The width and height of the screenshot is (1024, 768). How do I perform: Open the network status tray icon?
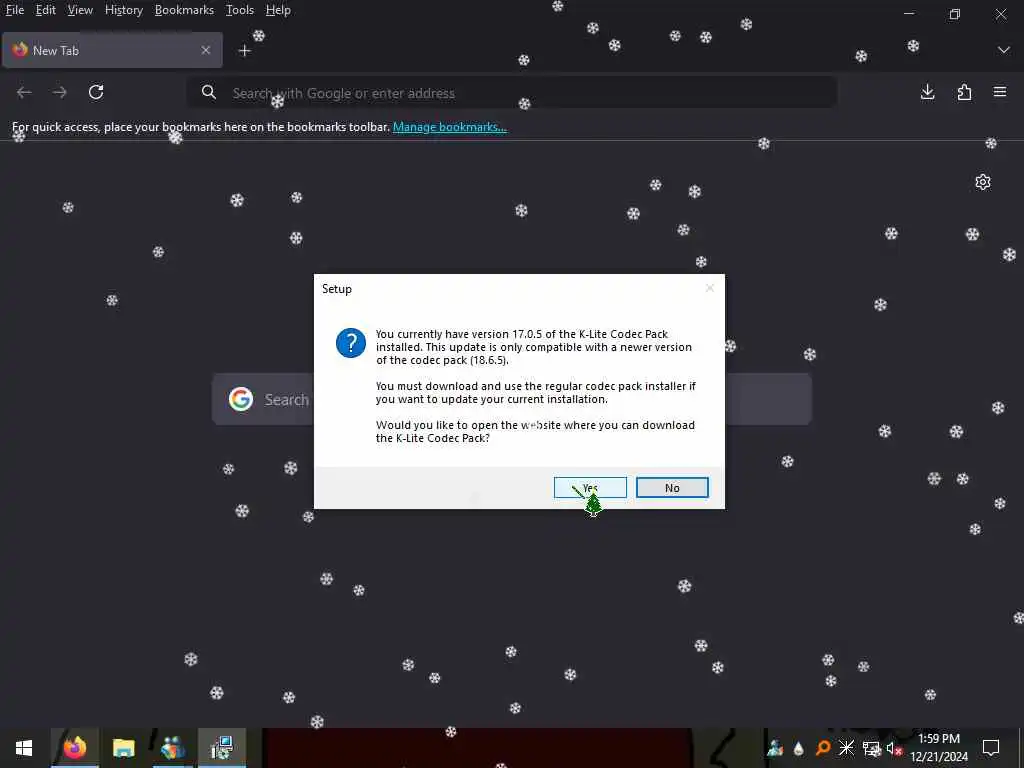click(x=871, y=748)
